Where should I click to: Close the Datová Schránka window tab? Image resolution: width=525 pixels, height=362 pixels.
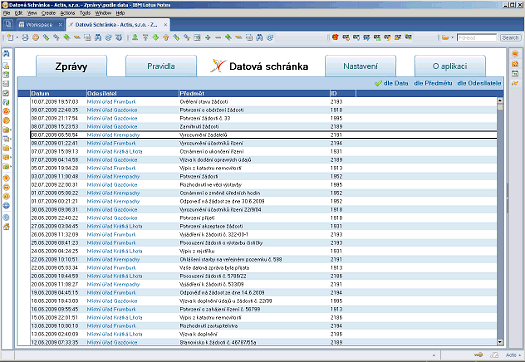(165, 25)
